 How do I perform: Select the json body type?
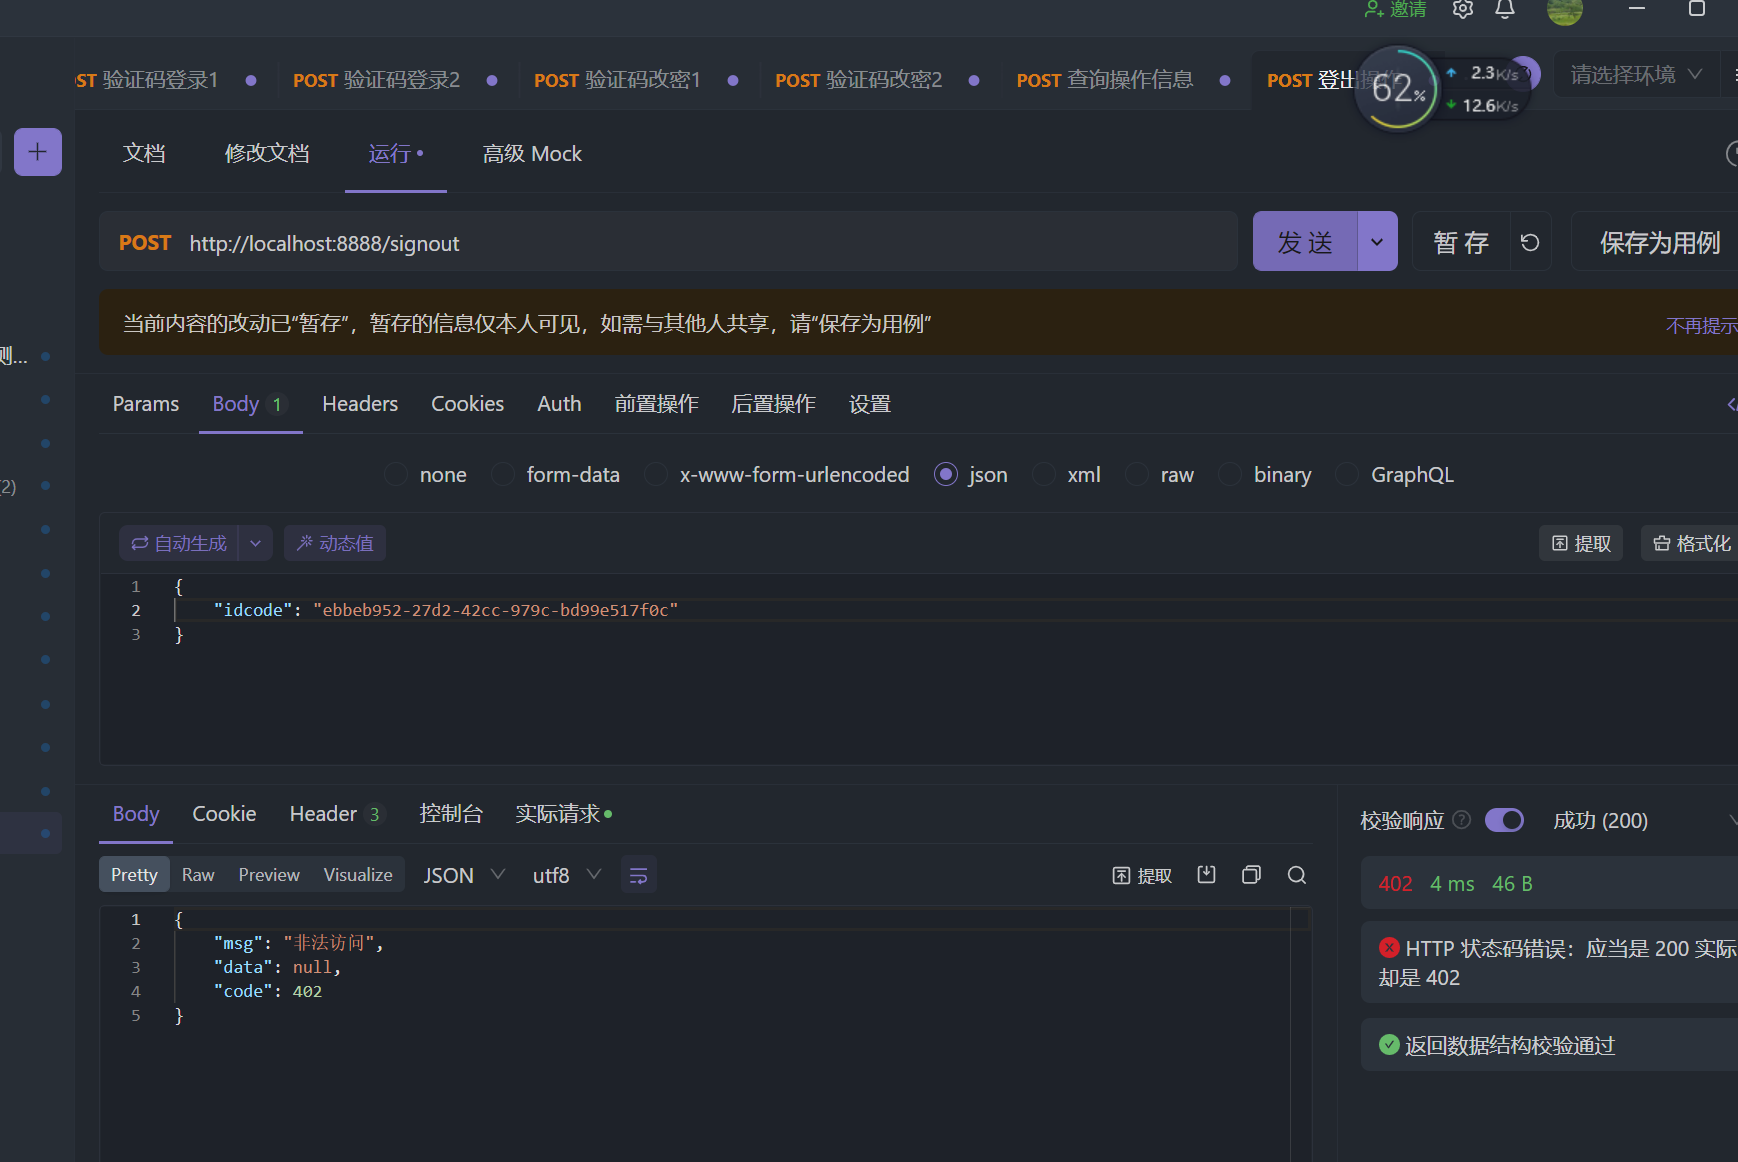point(970,474)
